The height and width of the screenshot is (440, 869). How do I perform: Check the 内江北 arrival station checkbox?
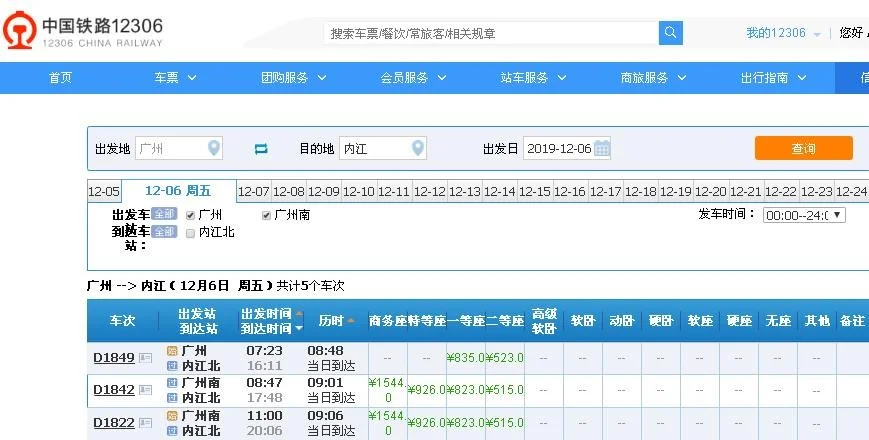[x=190, y=233]
